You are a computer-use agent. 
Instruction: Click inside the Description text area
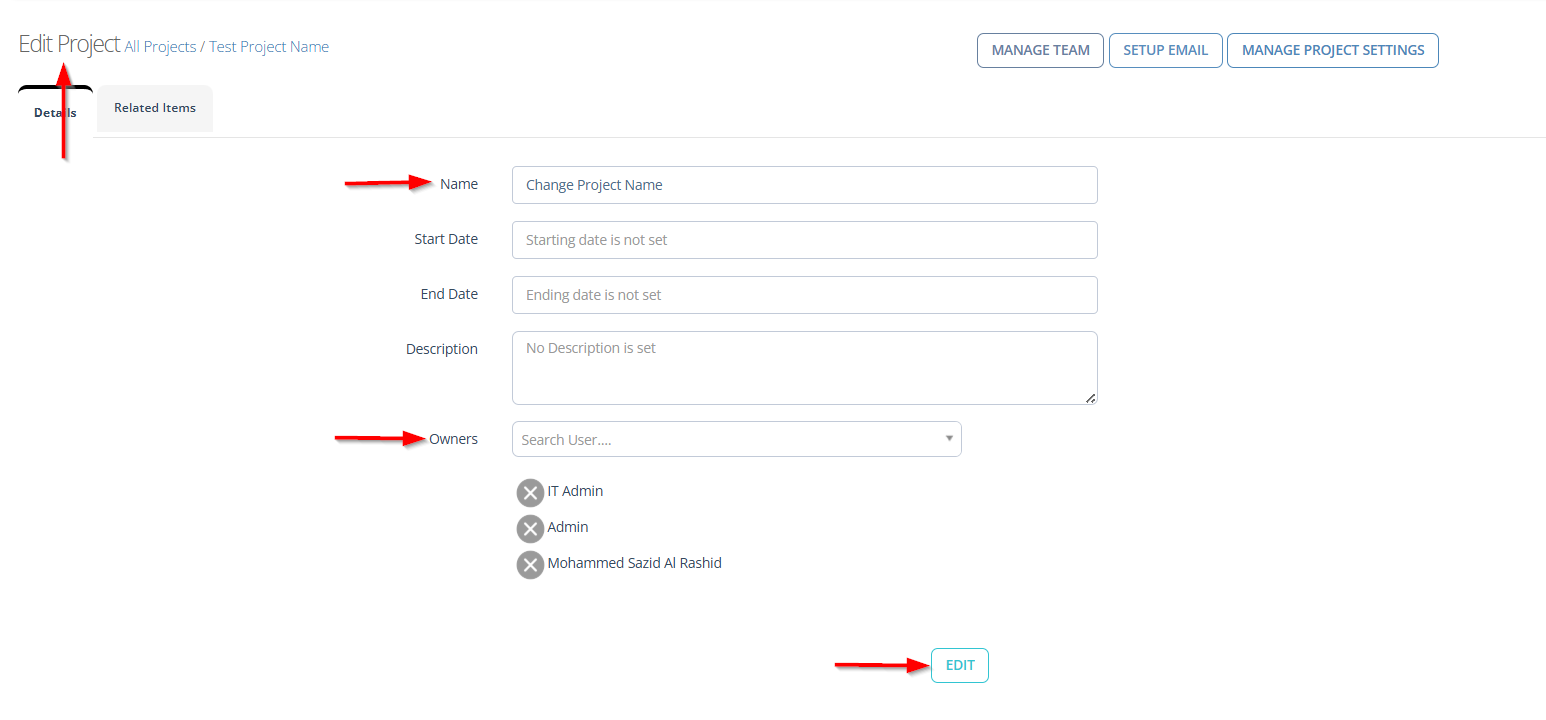pos(804,368)
